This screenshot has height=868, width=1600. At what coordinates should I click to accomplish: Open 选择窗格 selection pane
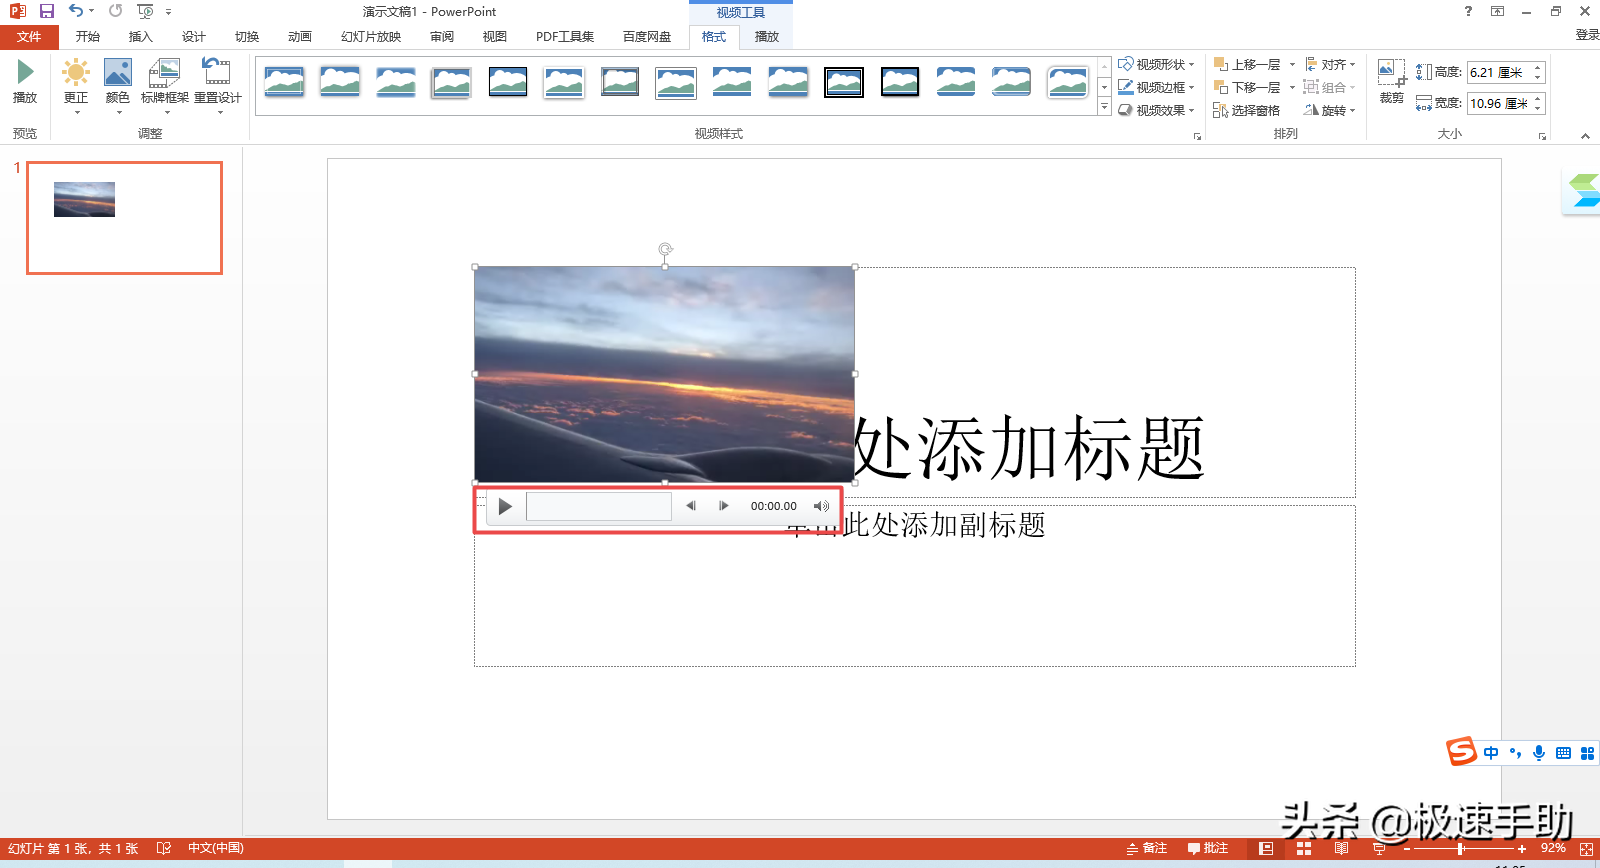point(1246,110)
